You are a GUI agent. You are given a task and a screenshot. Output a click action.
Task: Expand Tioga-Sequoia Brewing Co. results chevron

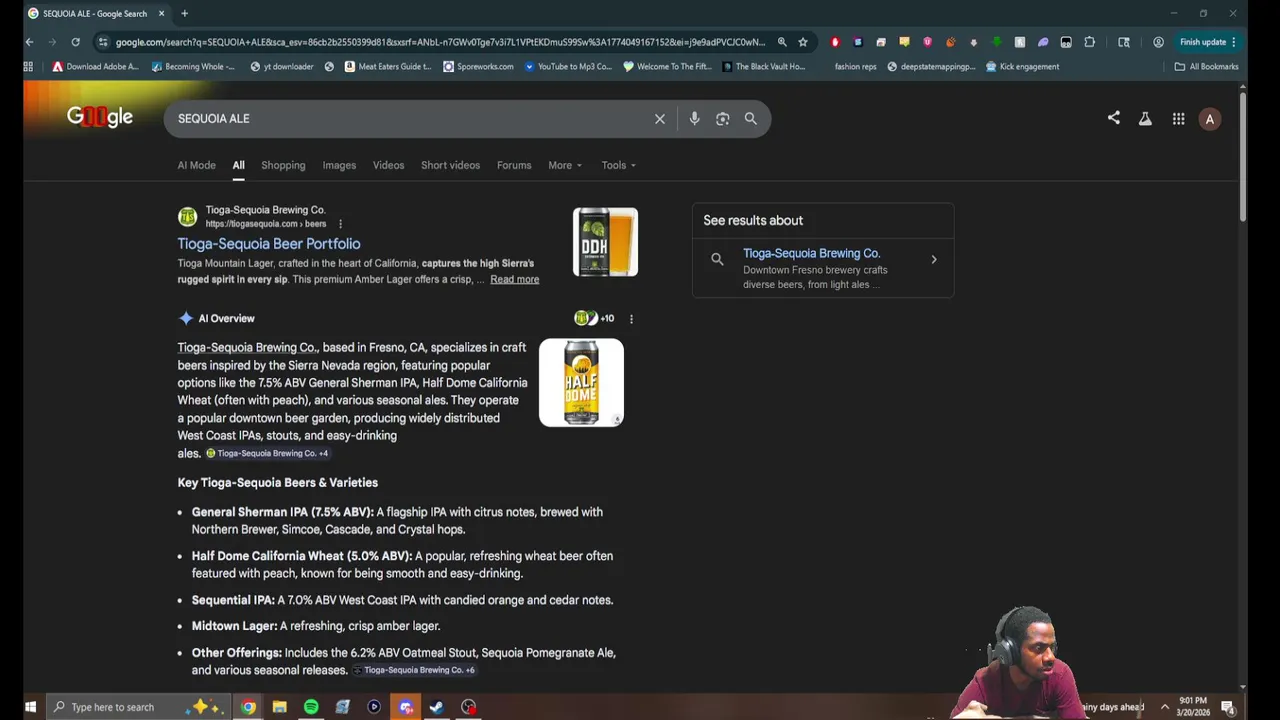(x=934, y=260)
